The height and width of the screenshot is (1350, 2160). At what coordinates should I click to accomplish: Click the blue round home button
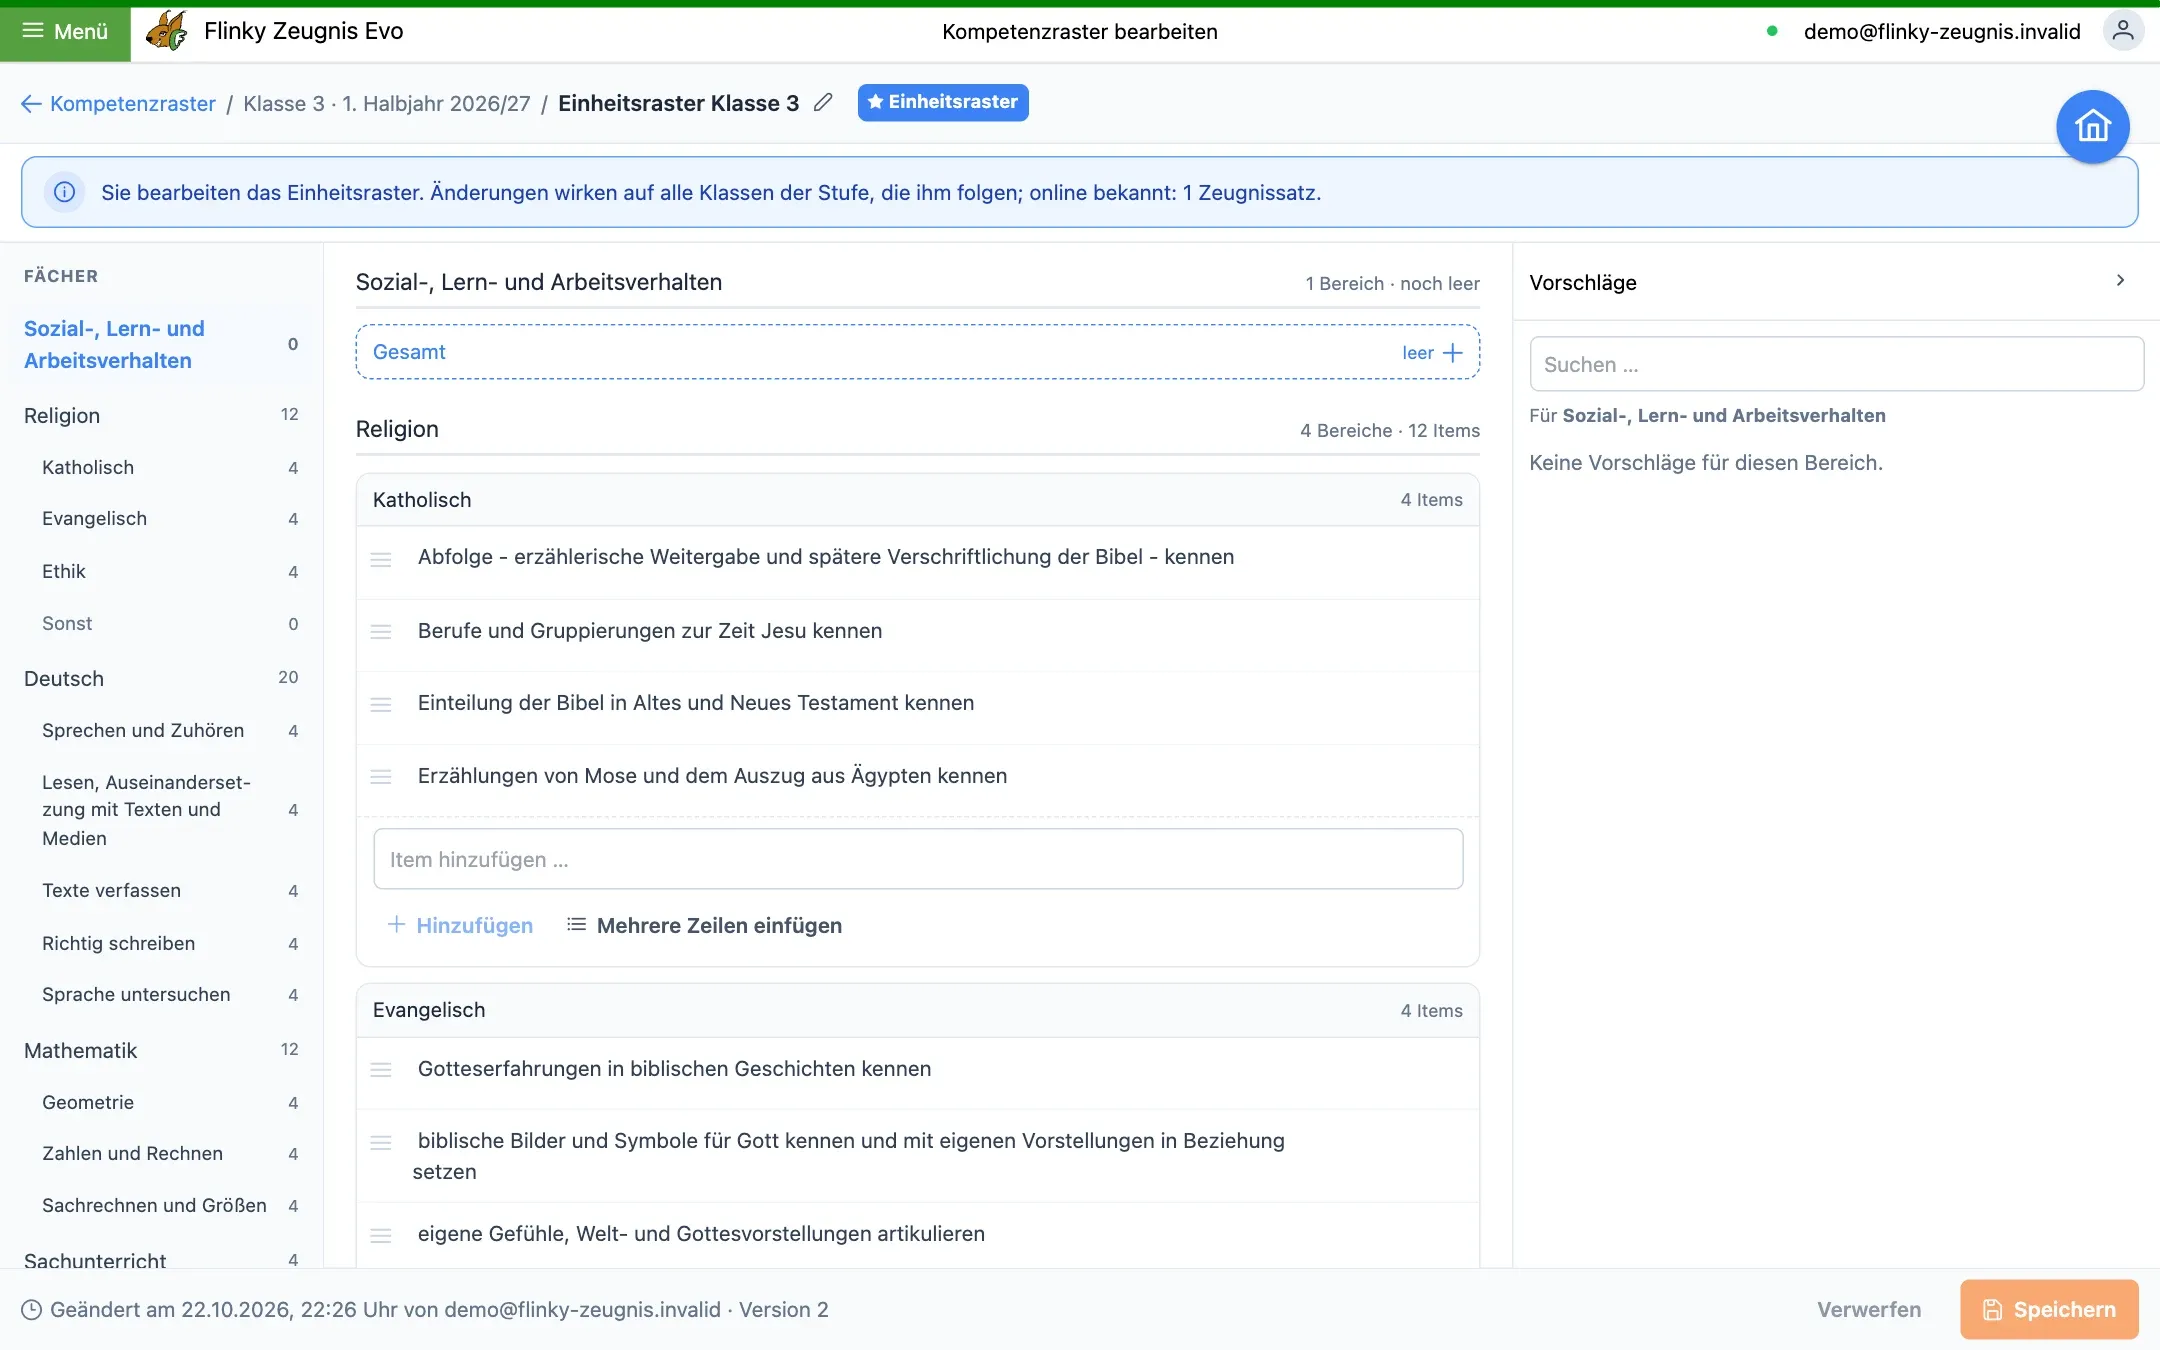[x=2092, y=127]
